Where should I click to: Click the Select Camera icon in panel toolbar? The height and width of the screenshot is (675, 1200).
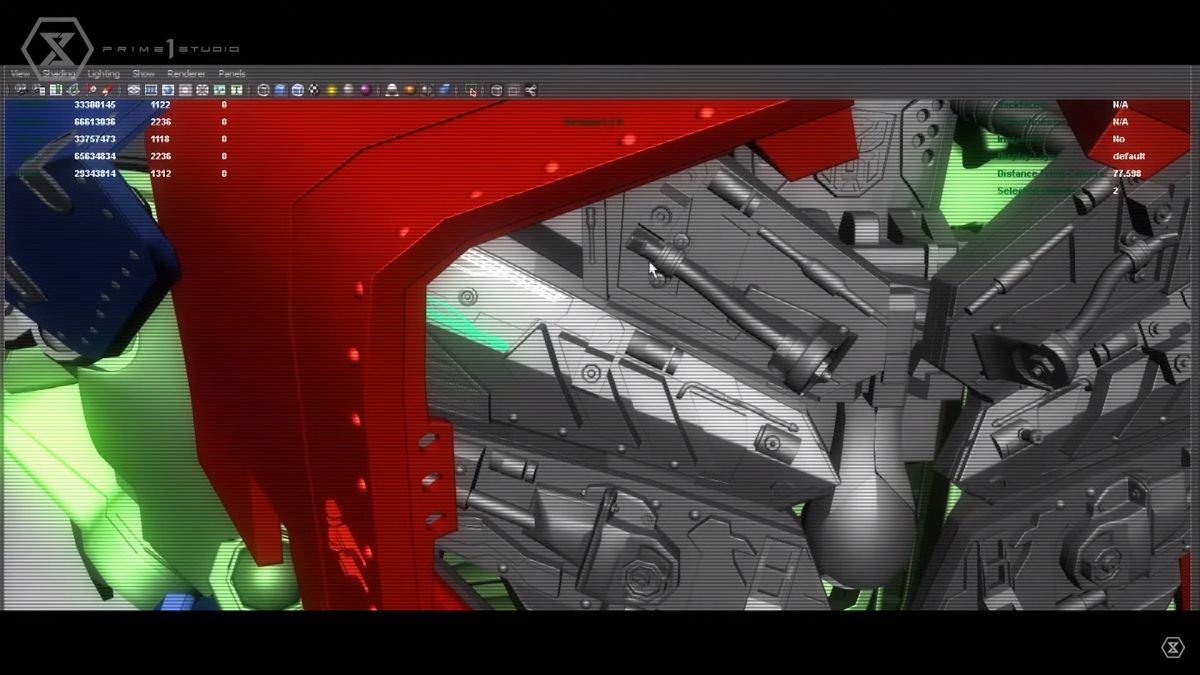click(x=20, y=90)
